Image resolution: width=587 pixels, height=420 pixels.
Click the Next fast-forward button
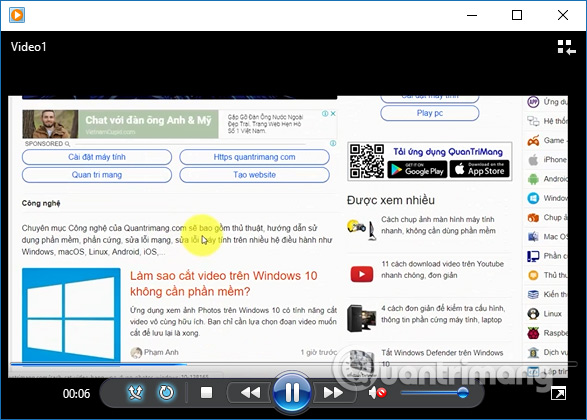(x=333, y=393)
